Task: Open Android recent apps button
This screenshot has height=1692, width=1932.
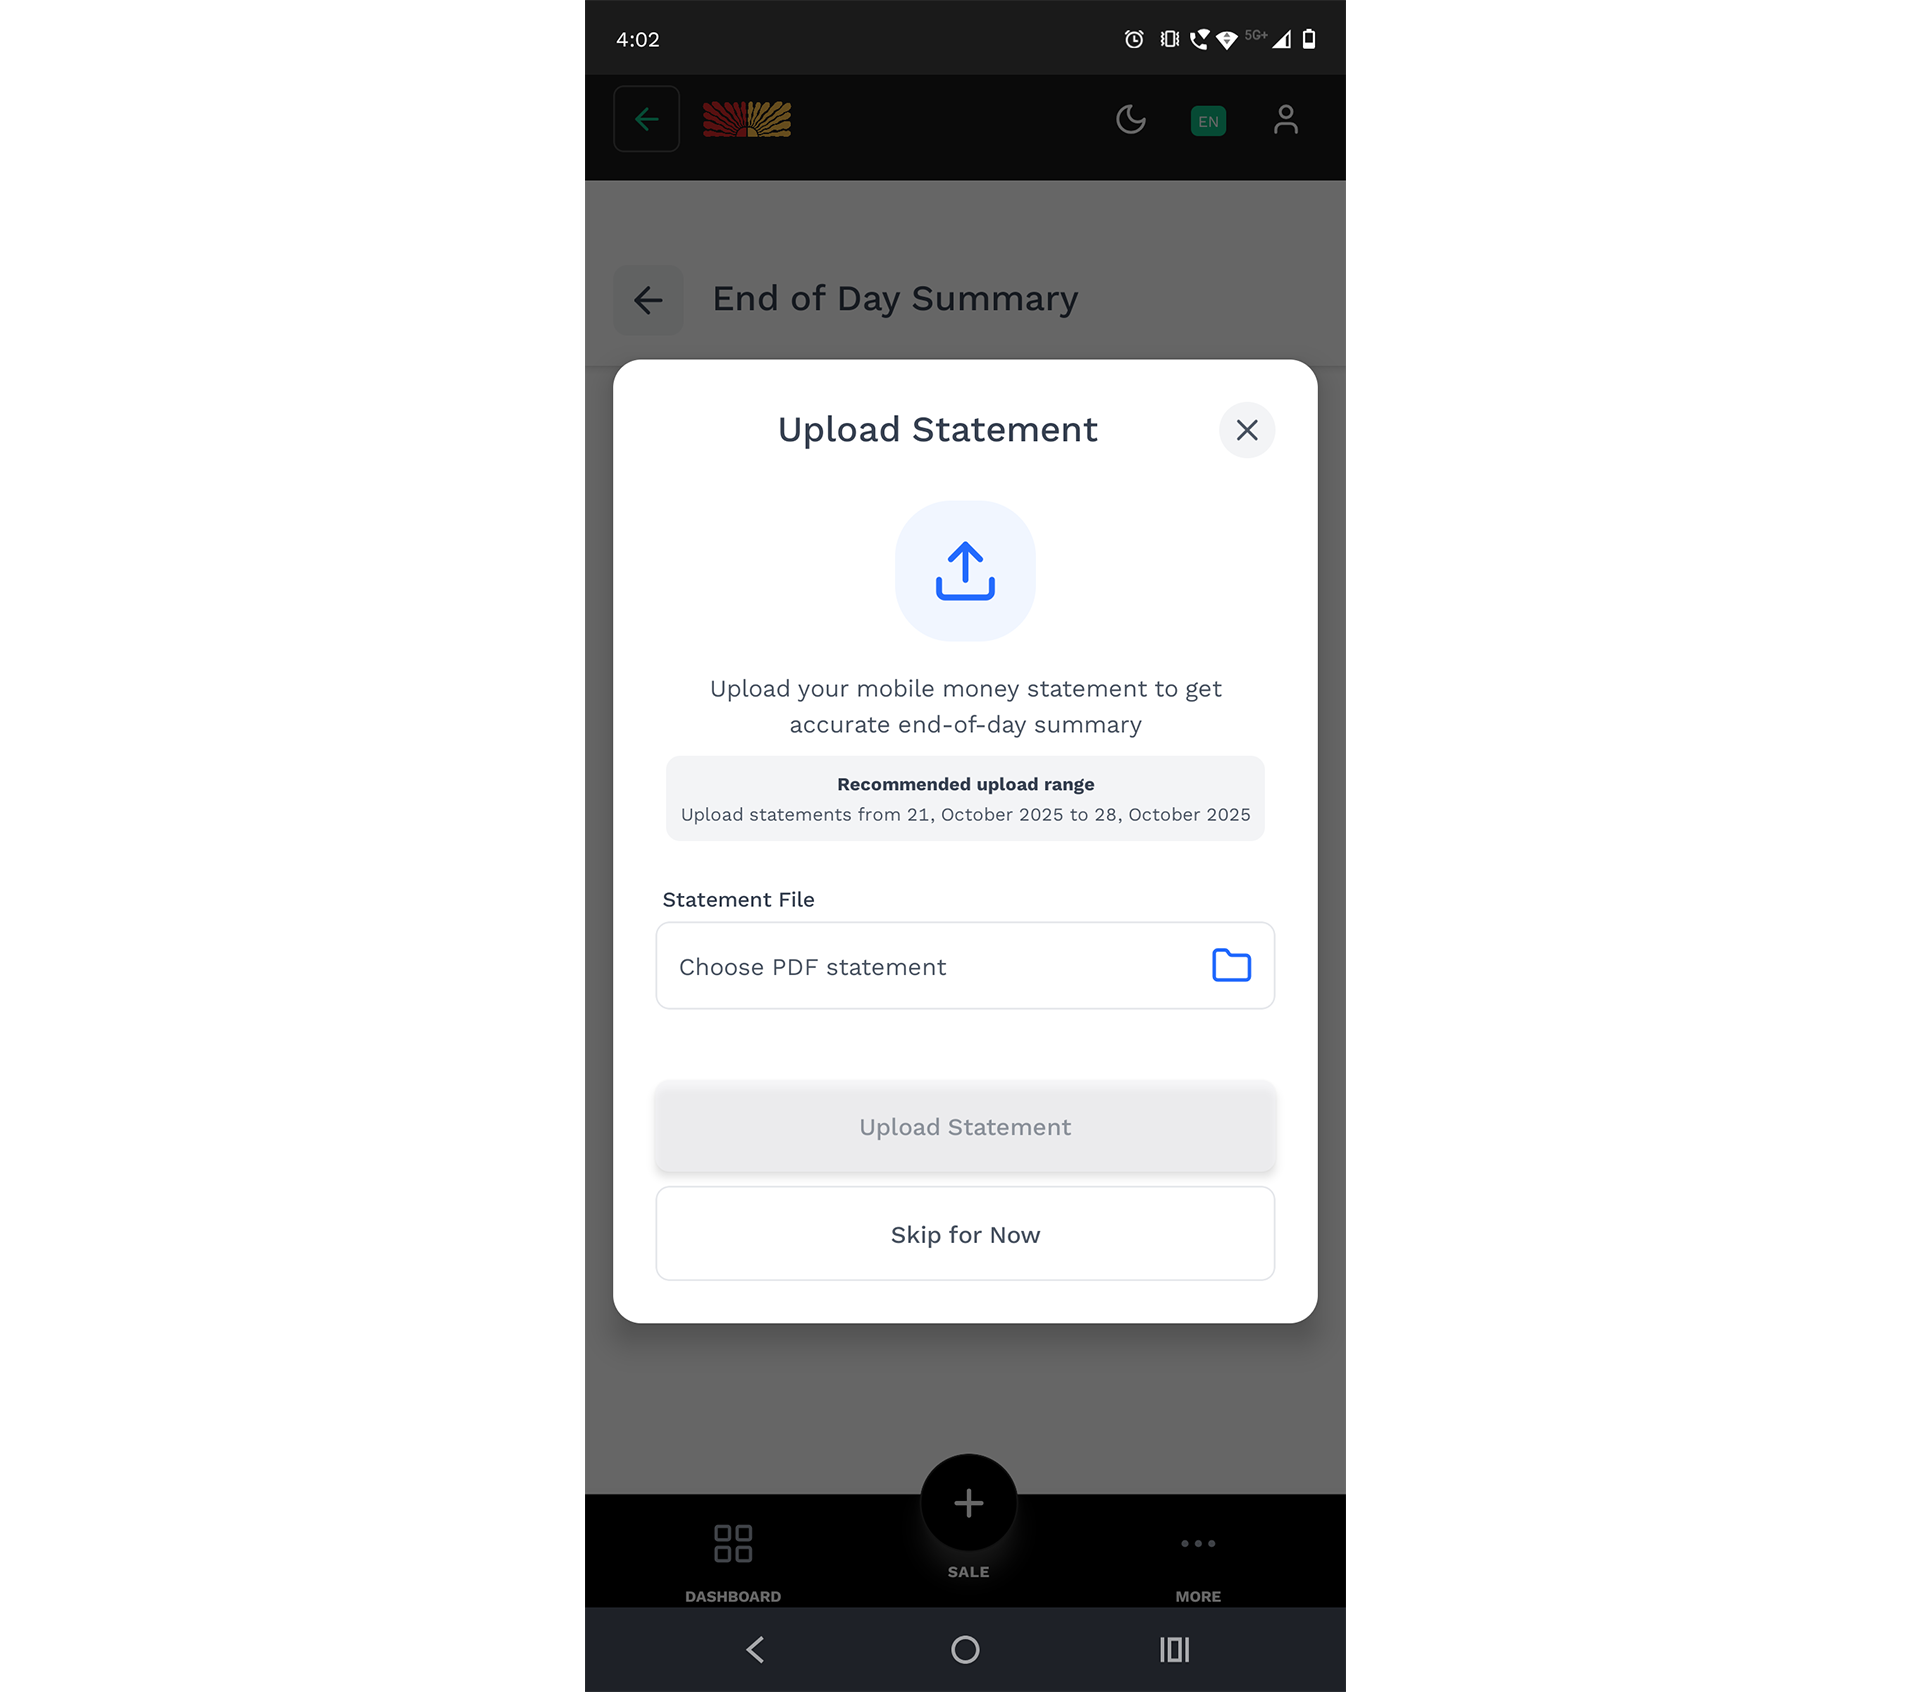Action: (1174, 1650)
